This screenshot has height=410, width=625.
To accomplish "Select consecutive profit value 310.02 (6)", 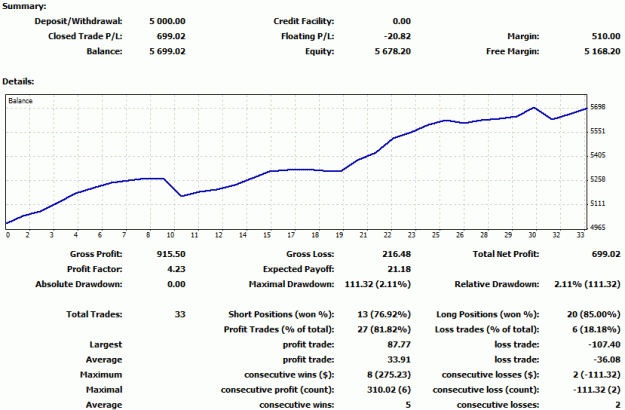I will click(389, 390).
